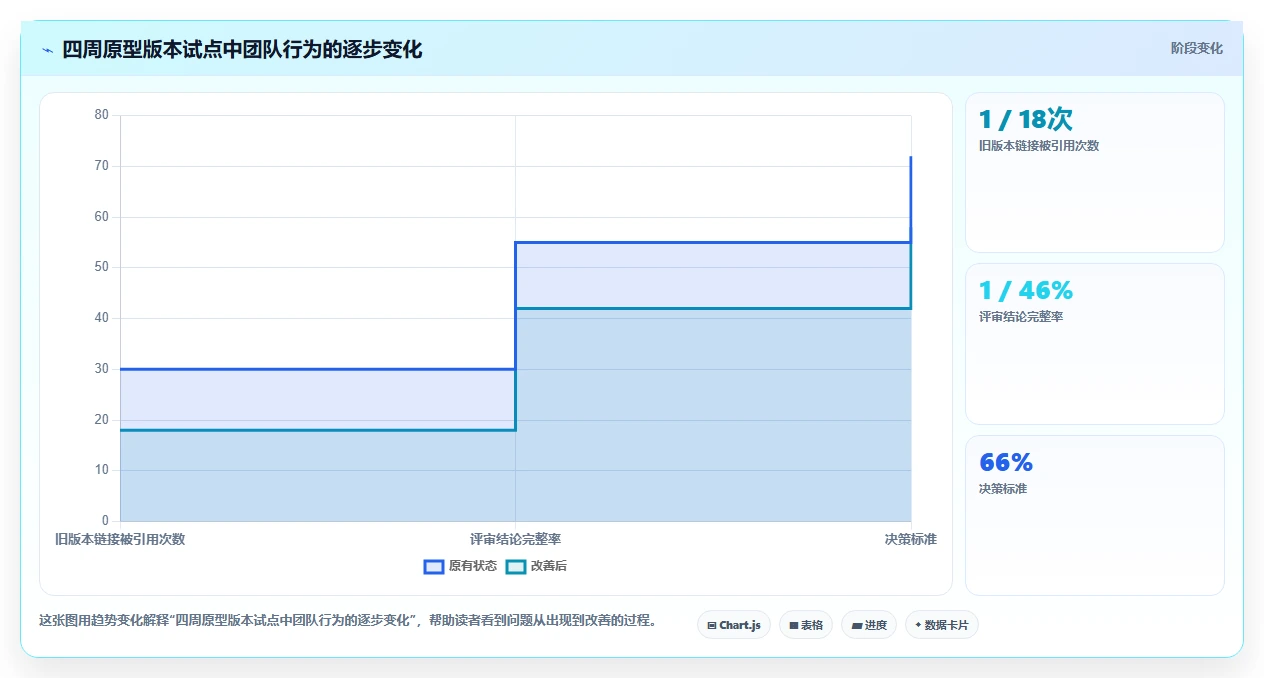Click the 决策标准 x-axis label

click(x=911, y=539)
